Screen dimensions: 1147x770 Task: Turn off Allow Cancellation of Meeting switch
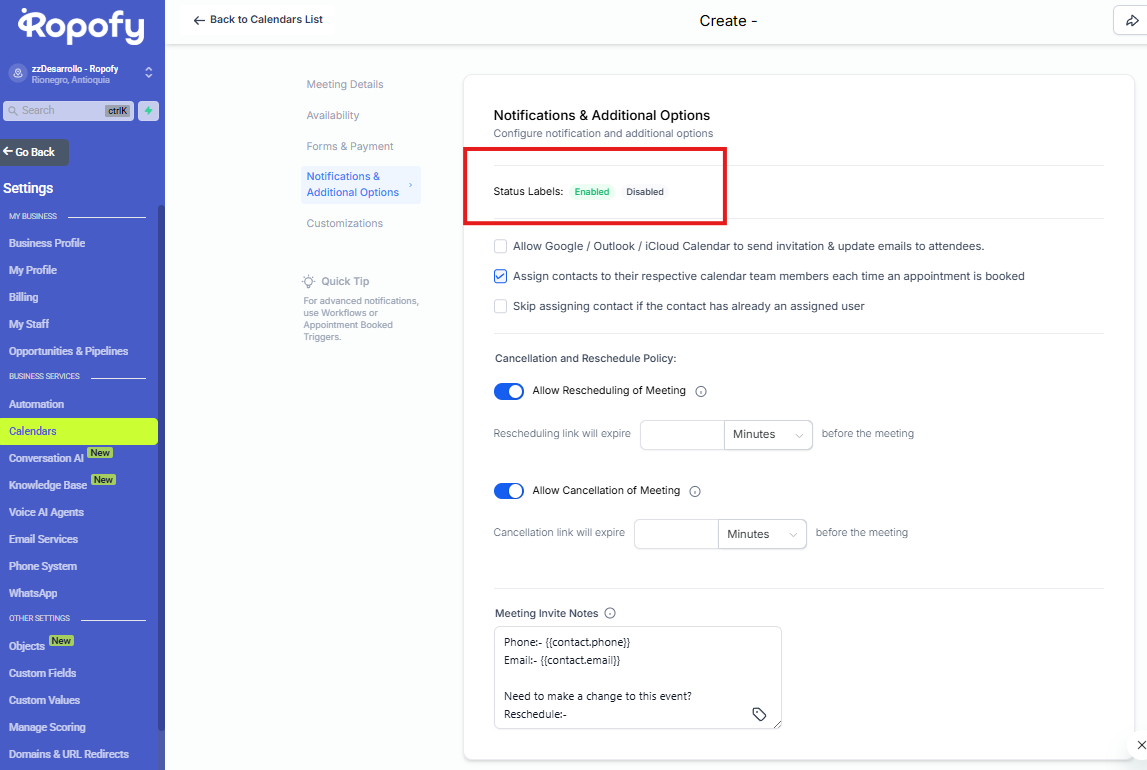coord(509,491)
